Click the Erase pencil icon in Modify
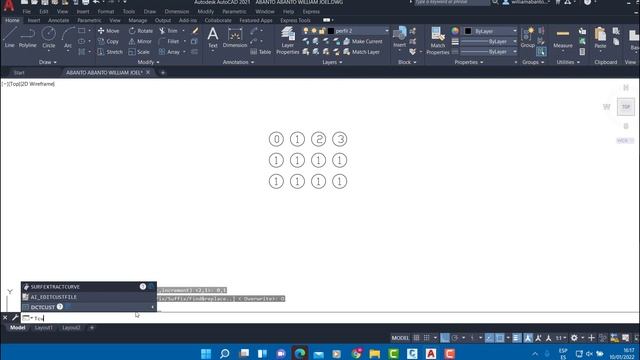Image resolution: width=640 pixels, height=360 pixels. [195, 31]
